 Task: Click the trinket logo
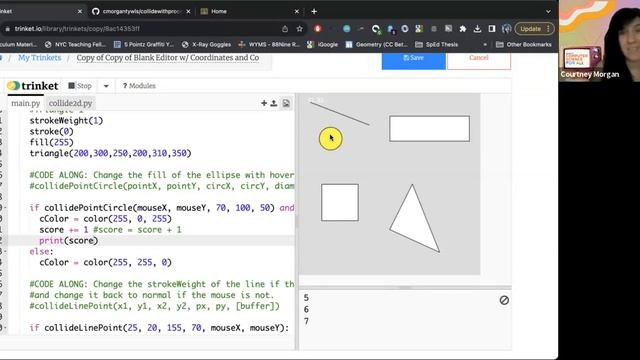click(33, 86)
